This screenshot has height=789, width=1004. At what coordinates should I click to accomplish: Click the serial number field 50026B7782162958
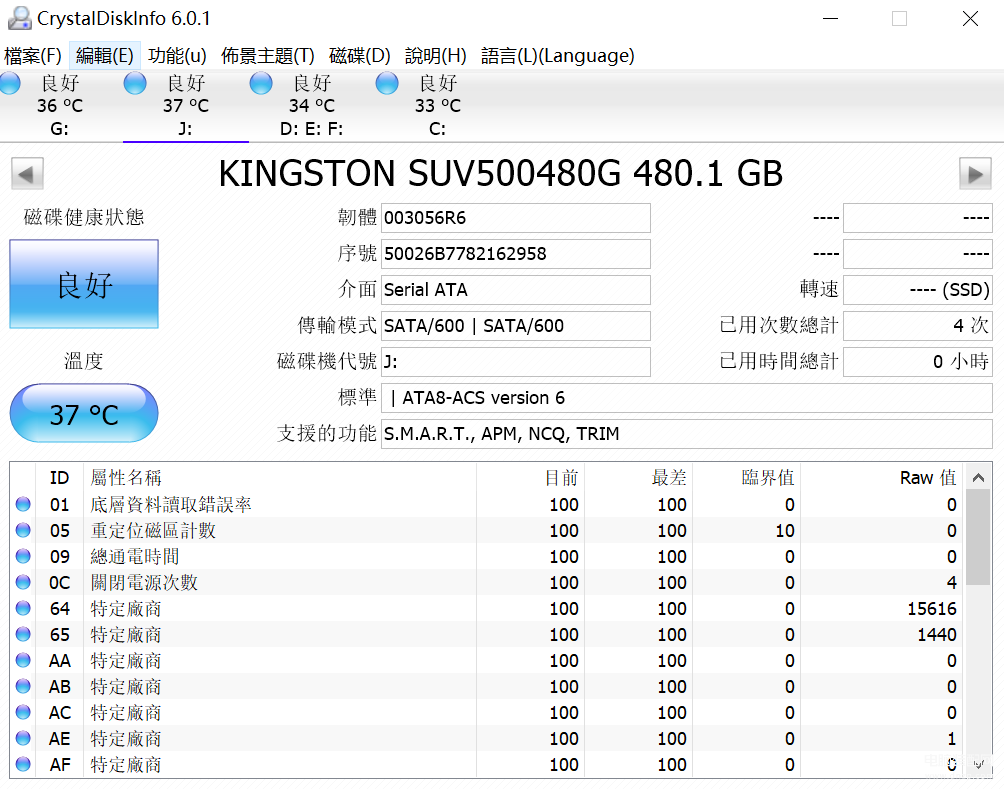point(515,254)
